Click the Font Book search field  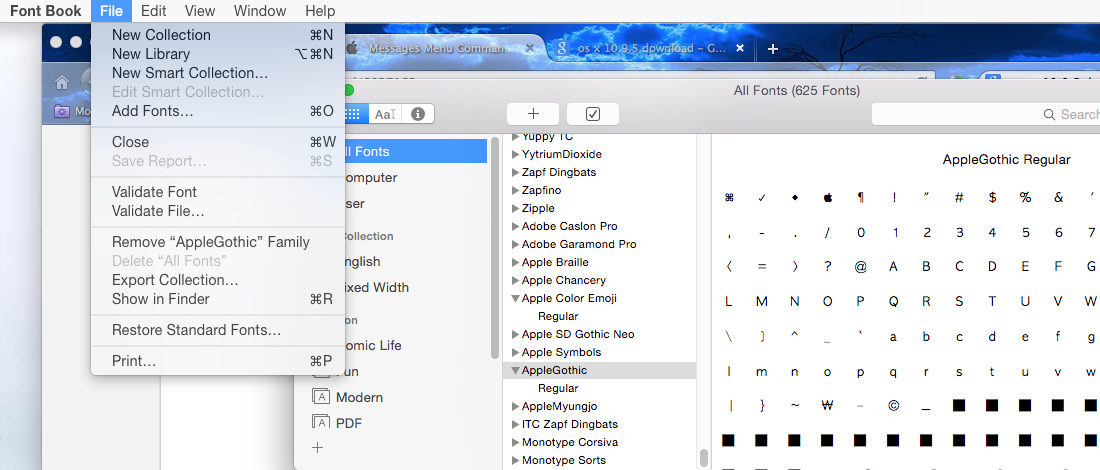tap(986, 114)
